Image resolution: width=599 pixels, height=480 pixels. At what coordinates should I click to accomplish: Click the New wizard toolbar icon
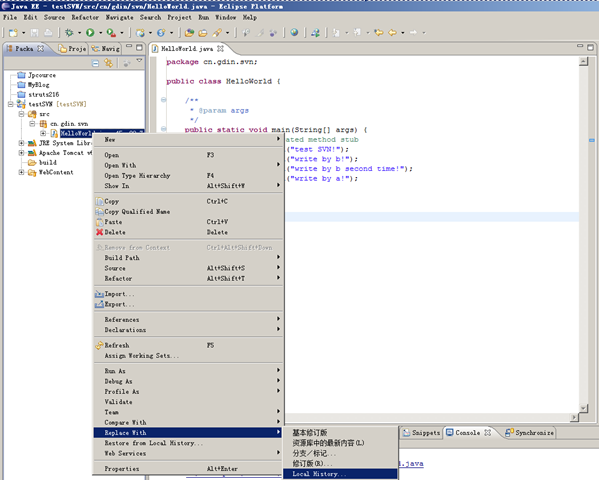13,33
